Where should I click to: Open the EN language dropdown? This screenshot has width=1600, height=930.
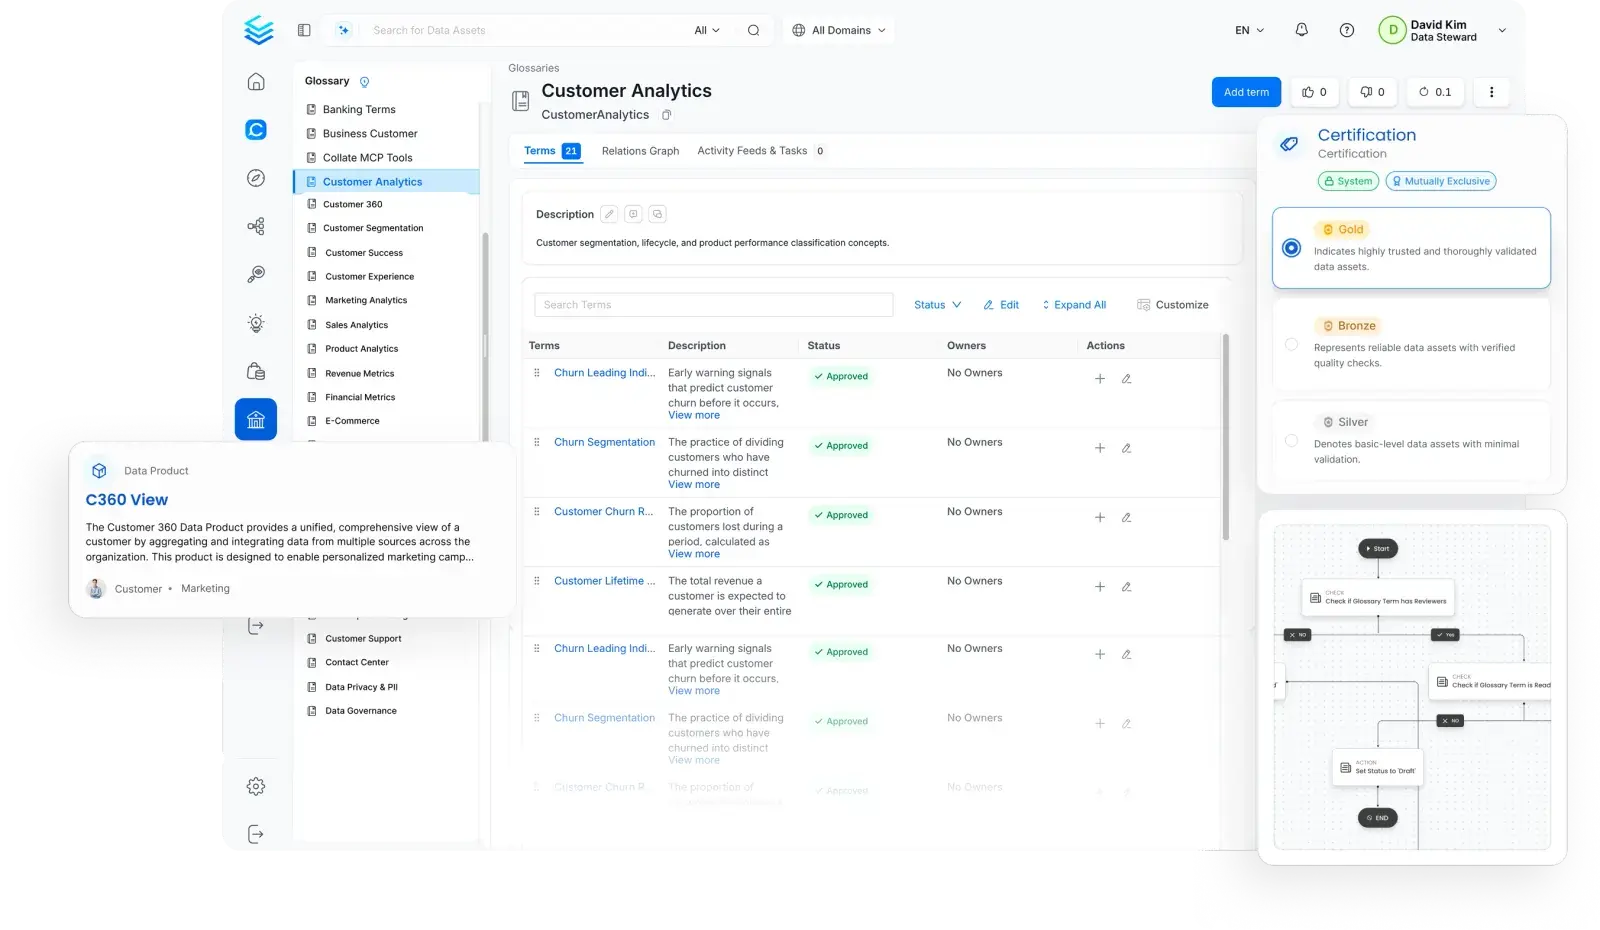click(1249, 30)
